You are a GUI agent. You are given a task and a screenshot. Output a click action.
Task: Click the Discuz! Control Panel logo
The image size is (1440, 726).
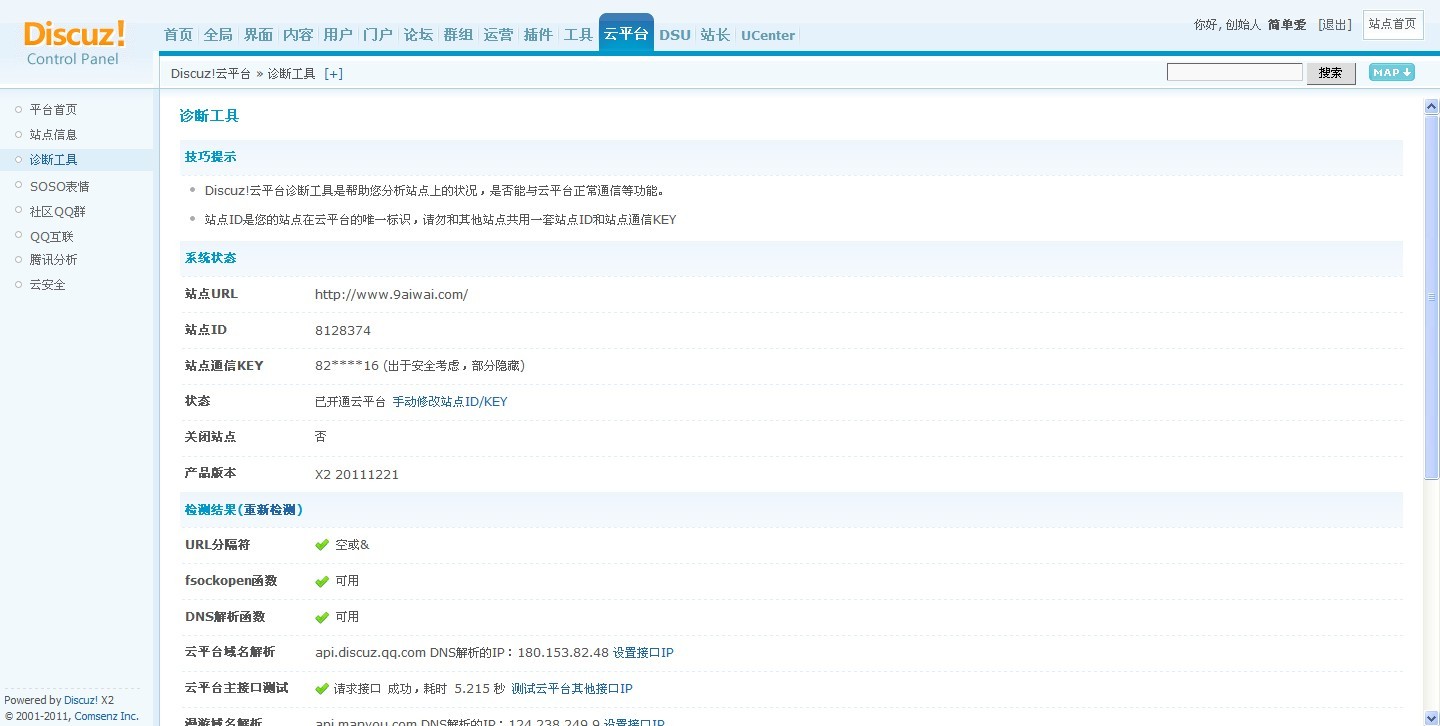click(x=75, y=42)
